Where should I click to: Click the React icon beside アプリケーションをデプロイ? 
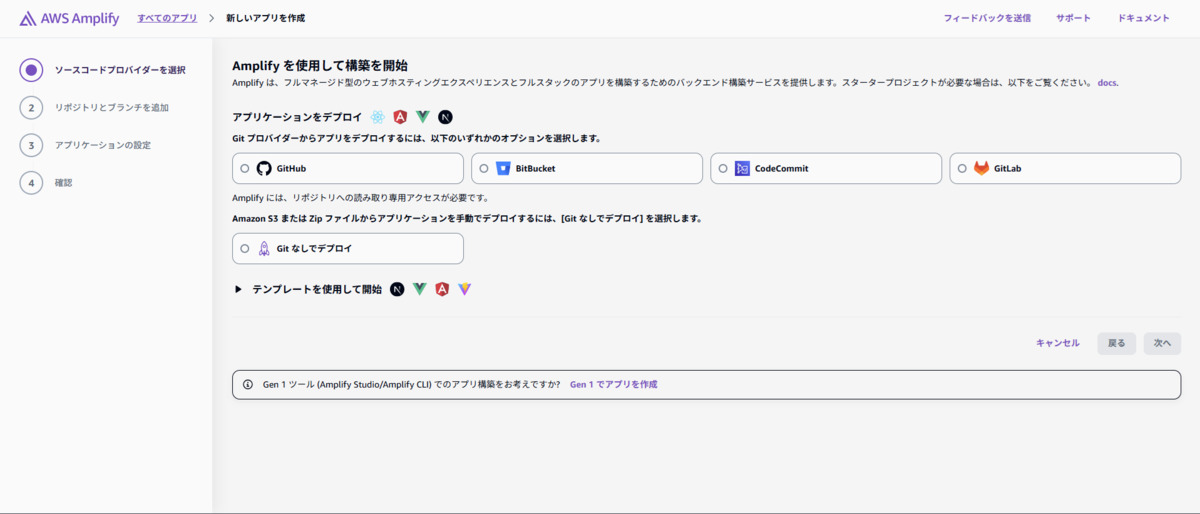[x=377, y=117]
